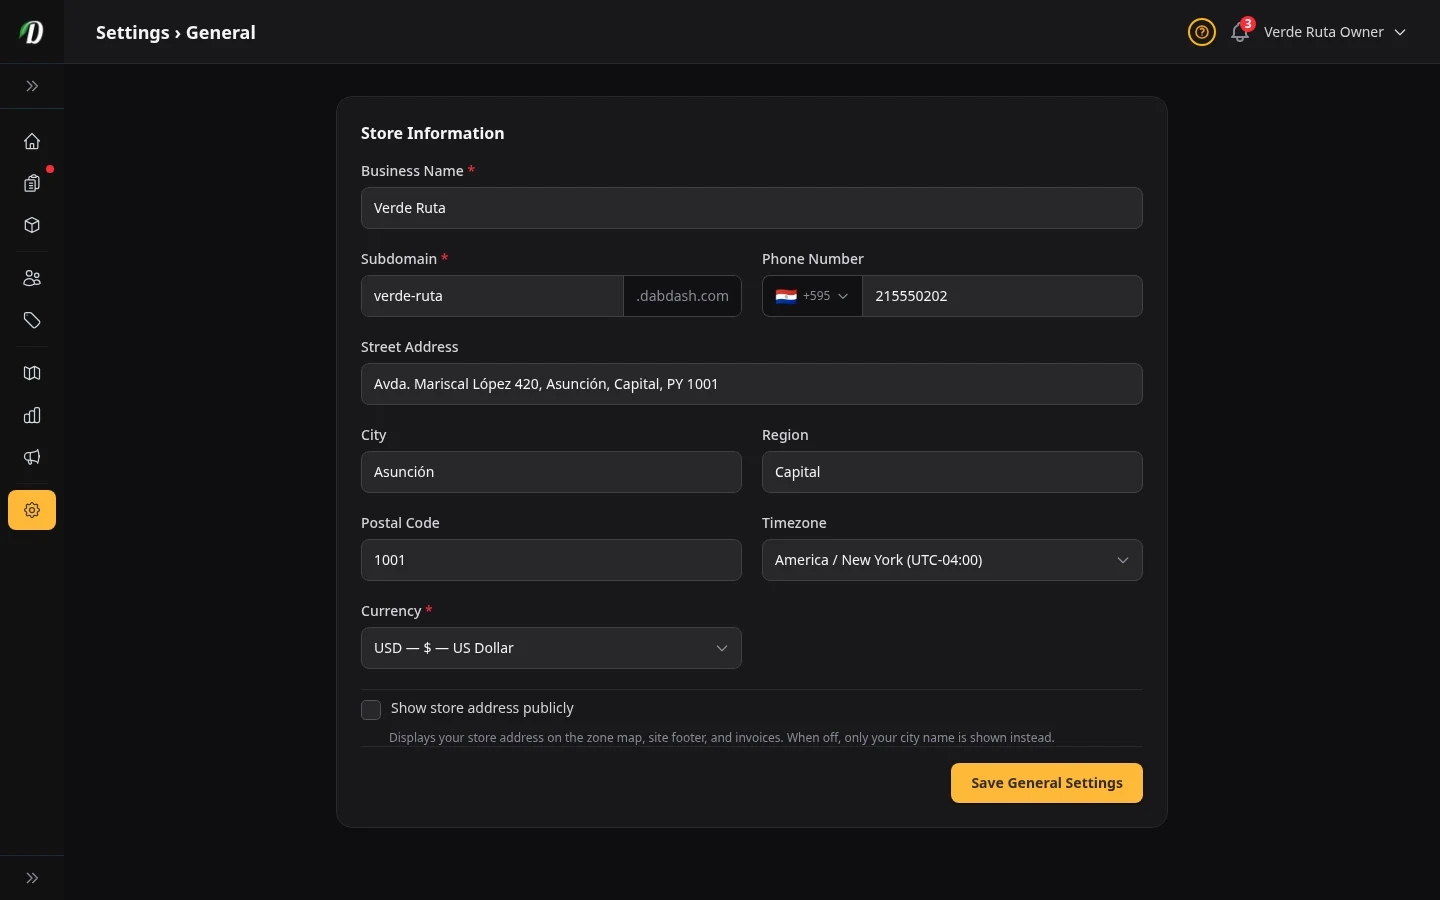View zone map using the map icon
The width and height of the screenshot is (1440, 900).
tap(32, 373)
